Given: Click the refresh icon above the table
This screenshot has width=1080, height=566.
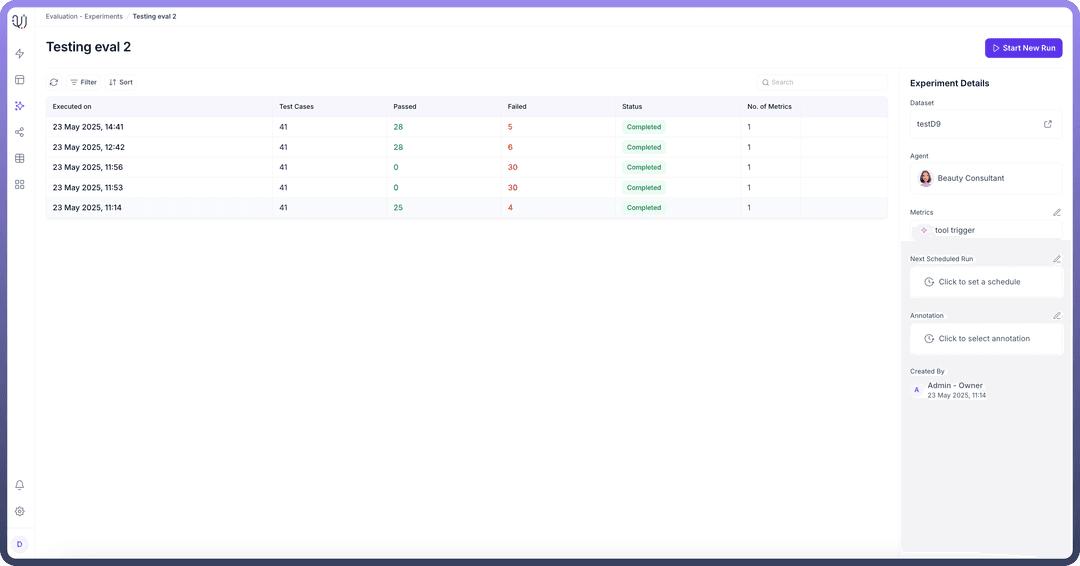Looking at the screenshot, I should pos(54,82).
